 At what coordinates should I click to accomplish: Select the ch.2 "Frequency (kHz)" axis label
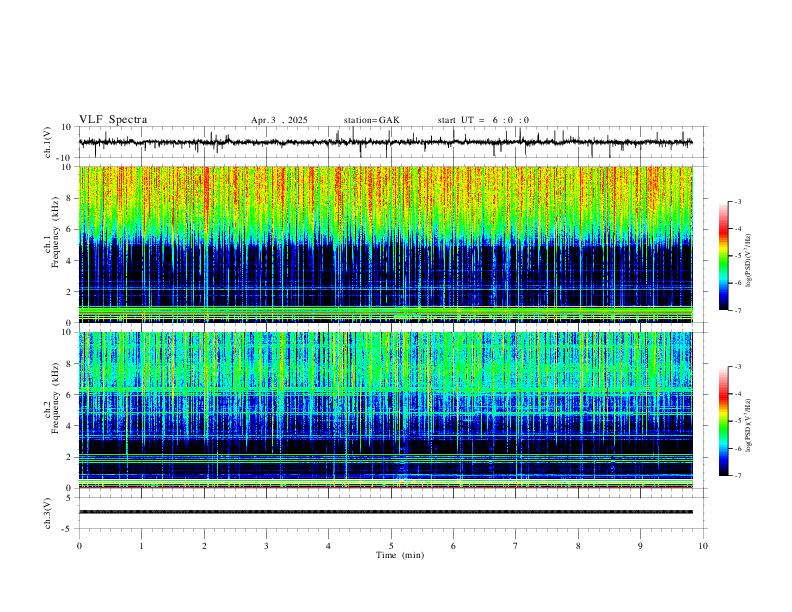click(55, 398)
